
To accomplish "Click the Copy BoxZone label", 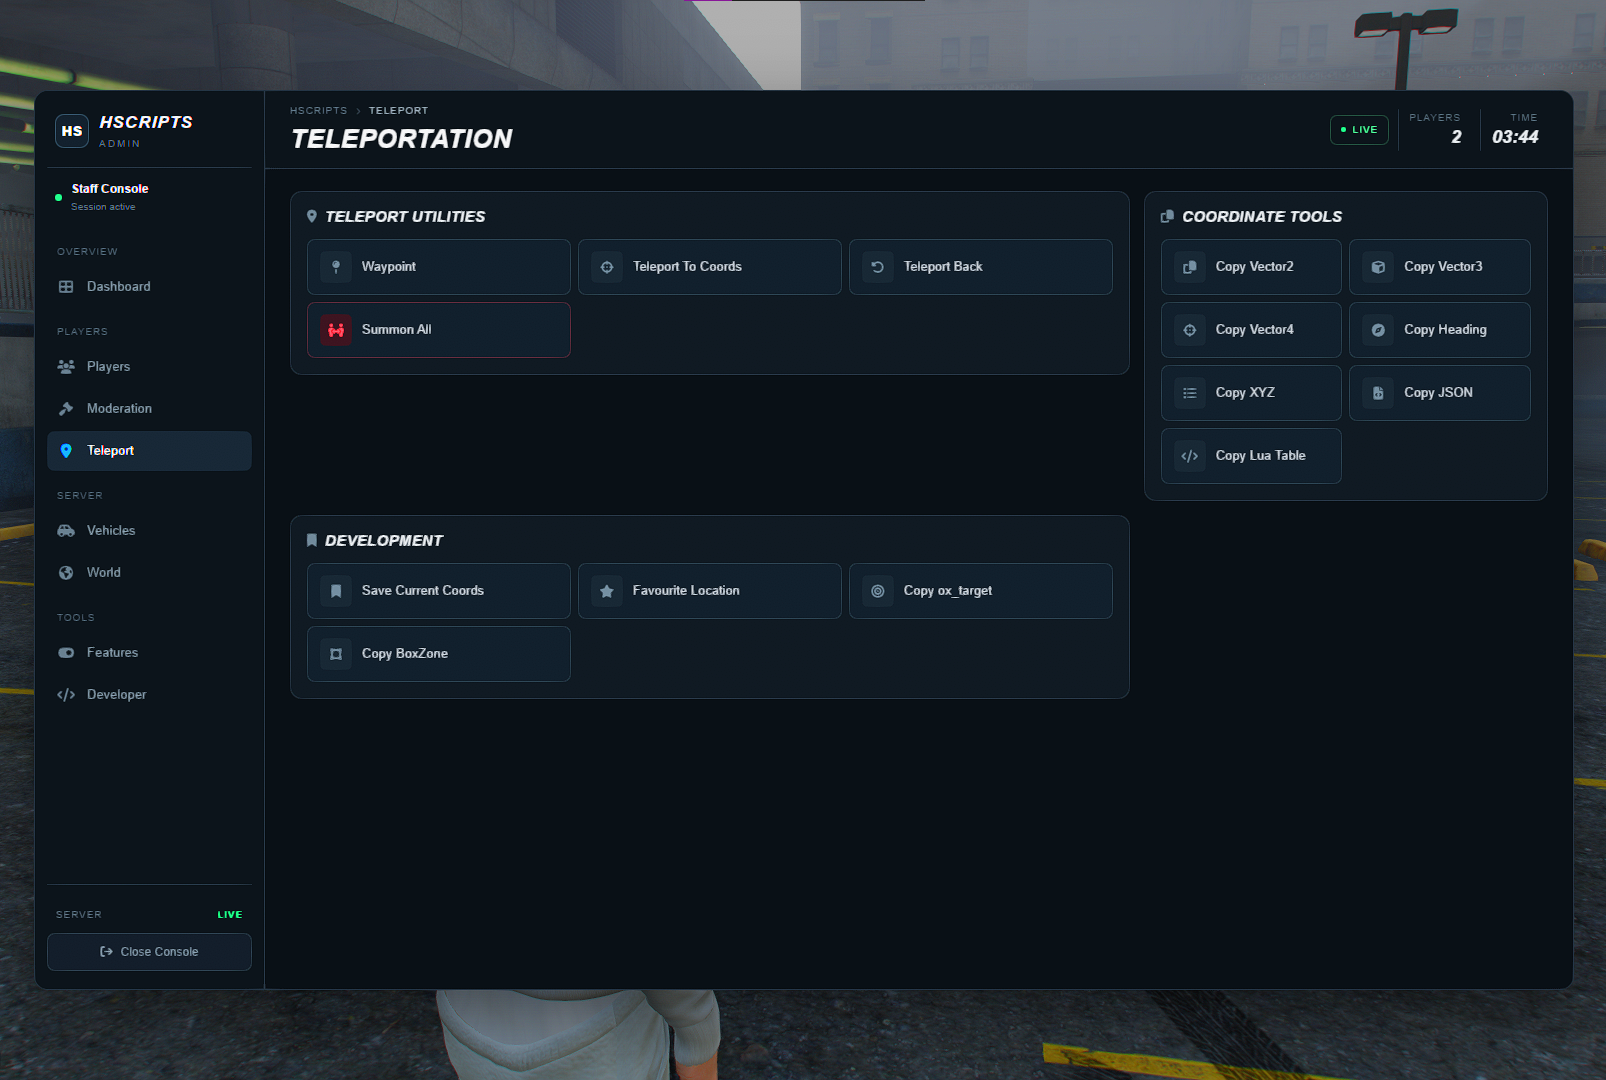I will [x=405, y=654].
